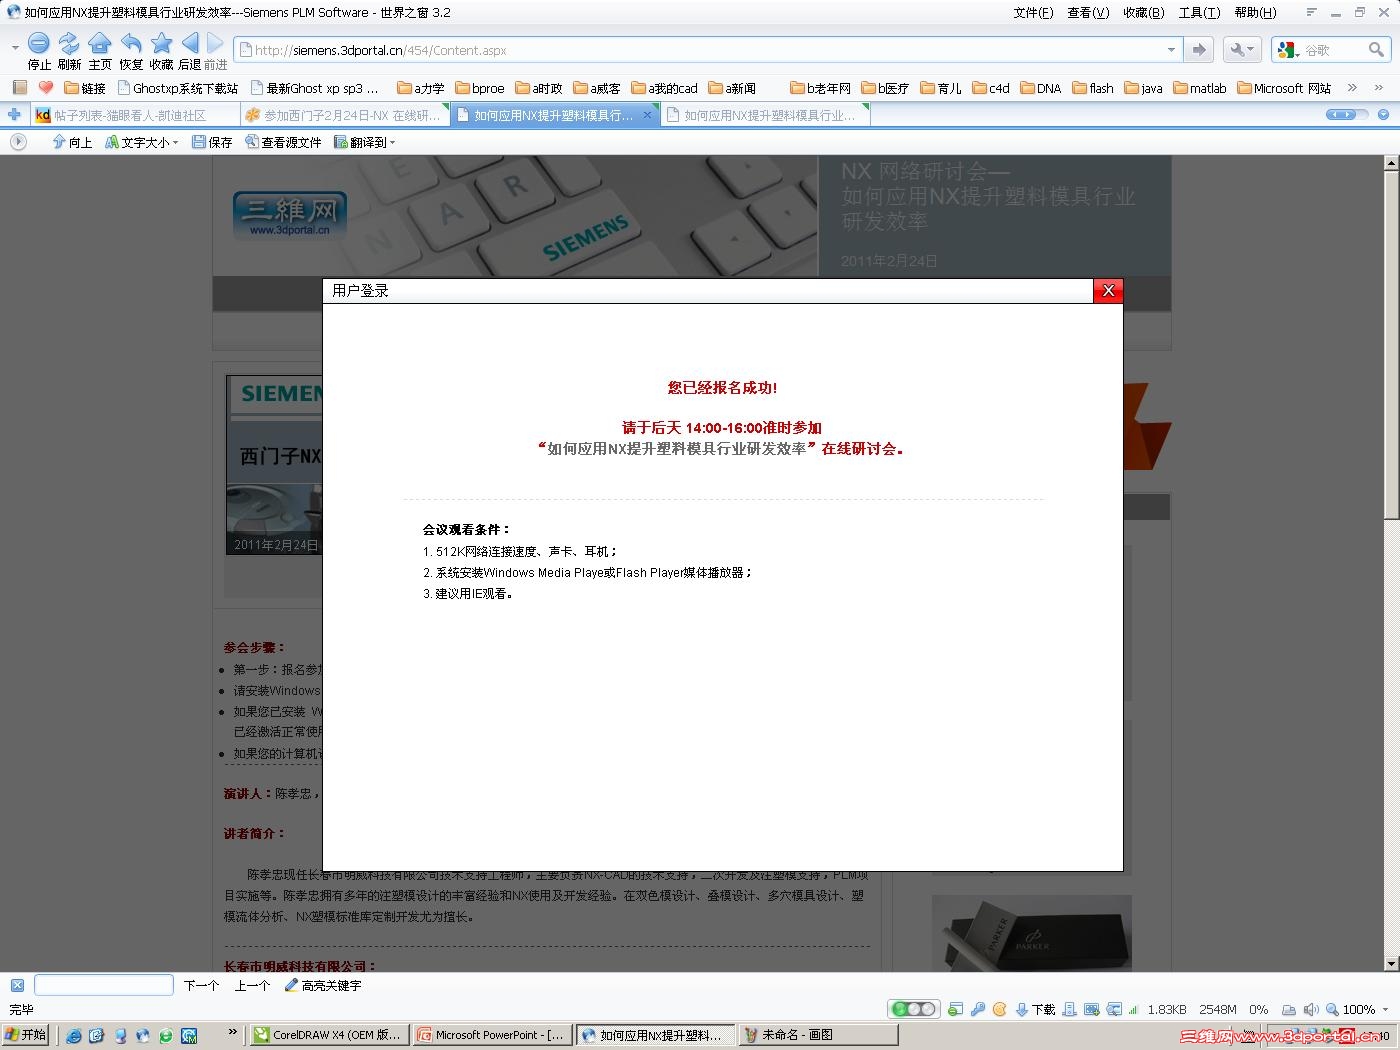This screenshot has height=1050, width=1400.
Task: Click the search magnifier icon
Action: pos(1376,50)
